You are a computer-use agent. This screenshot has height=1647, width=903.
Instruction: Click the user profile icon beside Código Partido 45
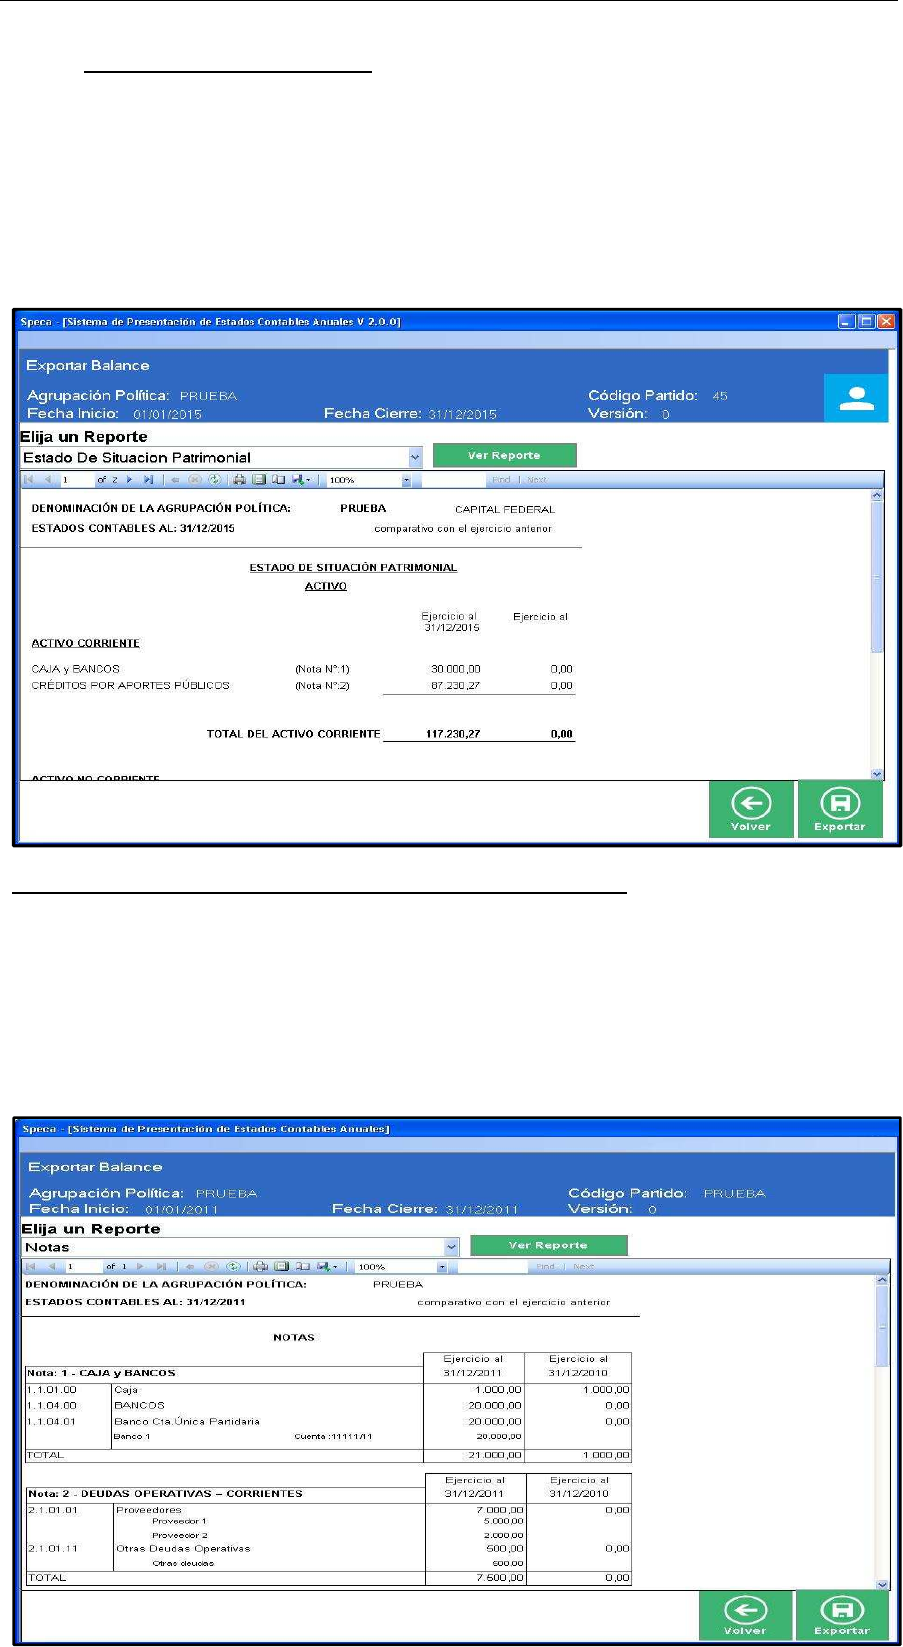[856, 398]
